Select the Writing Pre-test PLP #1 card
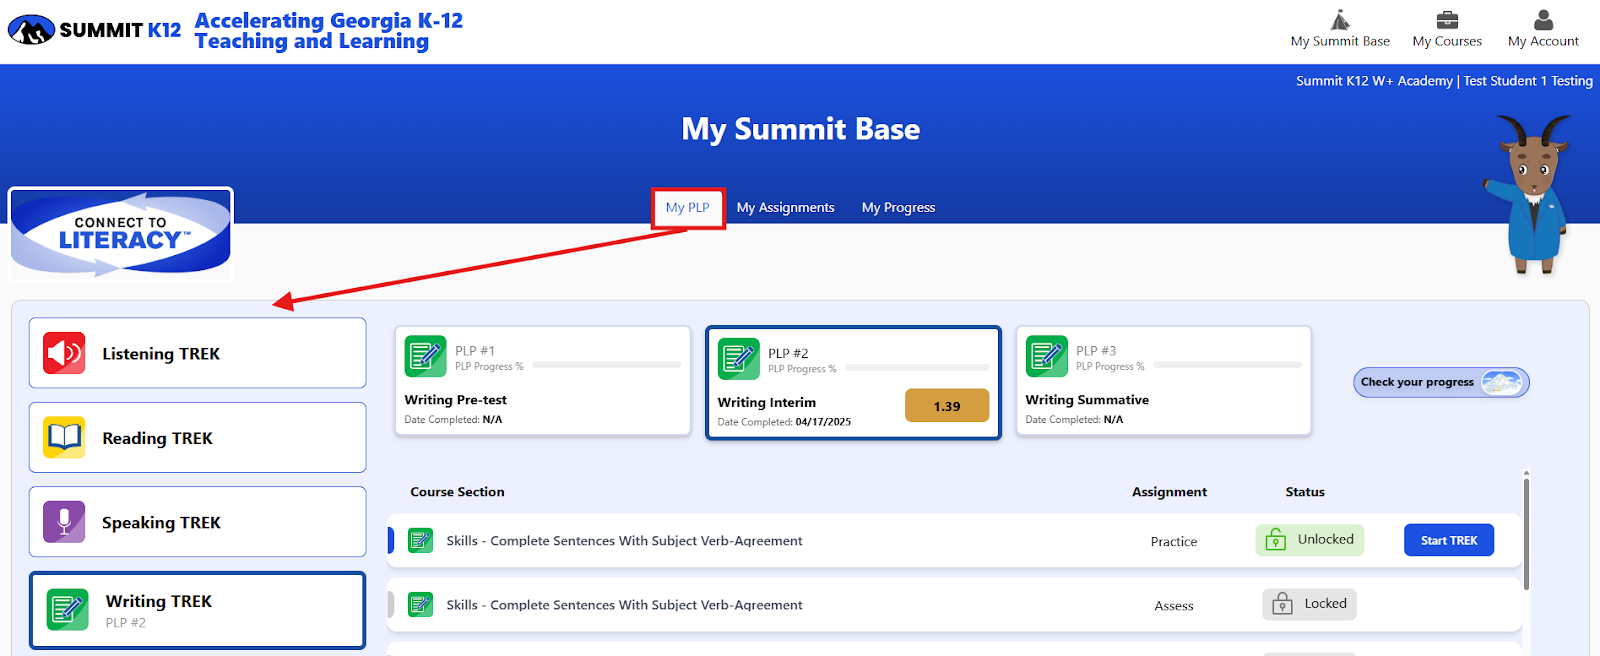This screenshot has width=1600, height=656. (x=543, y=381)
